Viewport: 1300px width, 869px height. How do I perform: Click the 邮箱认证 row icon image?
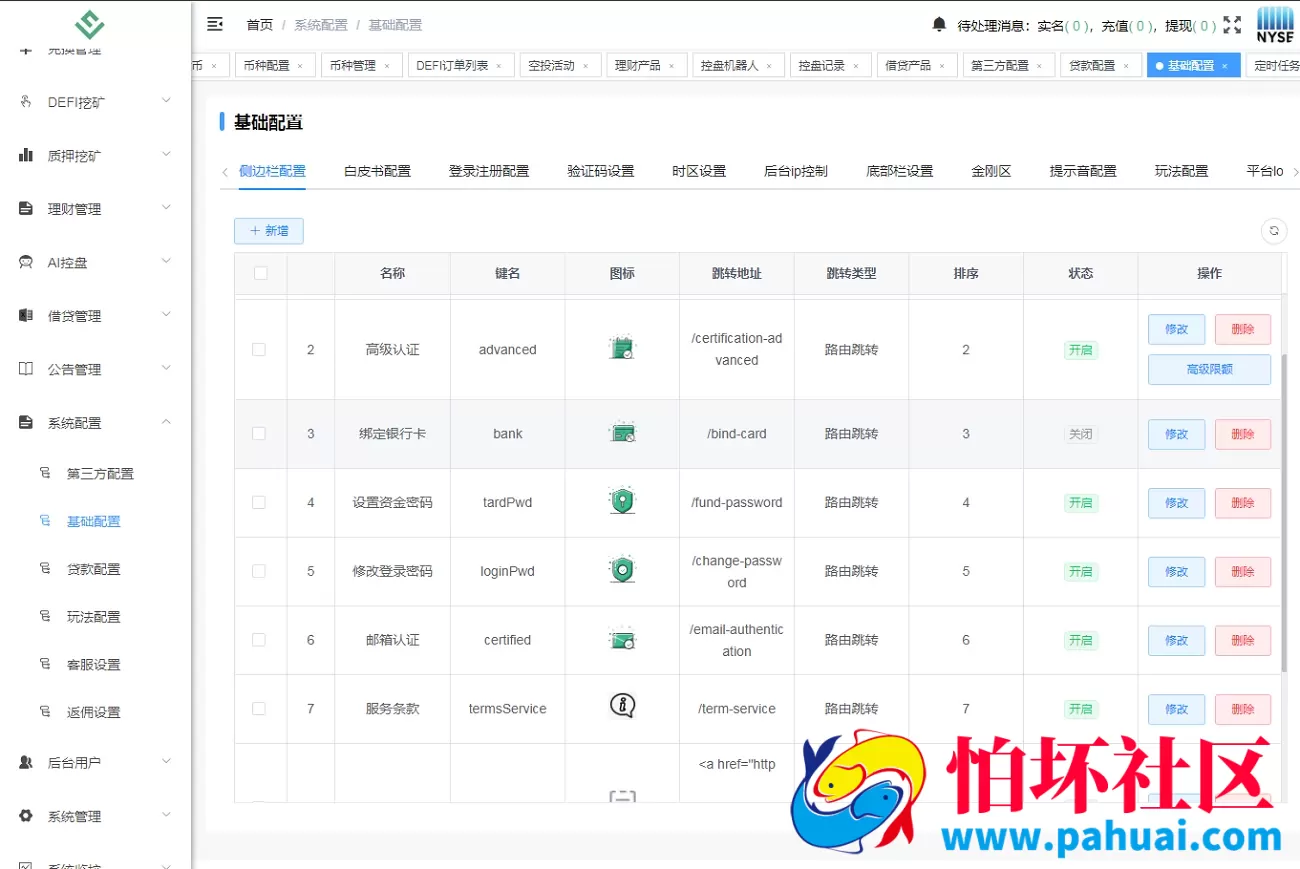622,639
